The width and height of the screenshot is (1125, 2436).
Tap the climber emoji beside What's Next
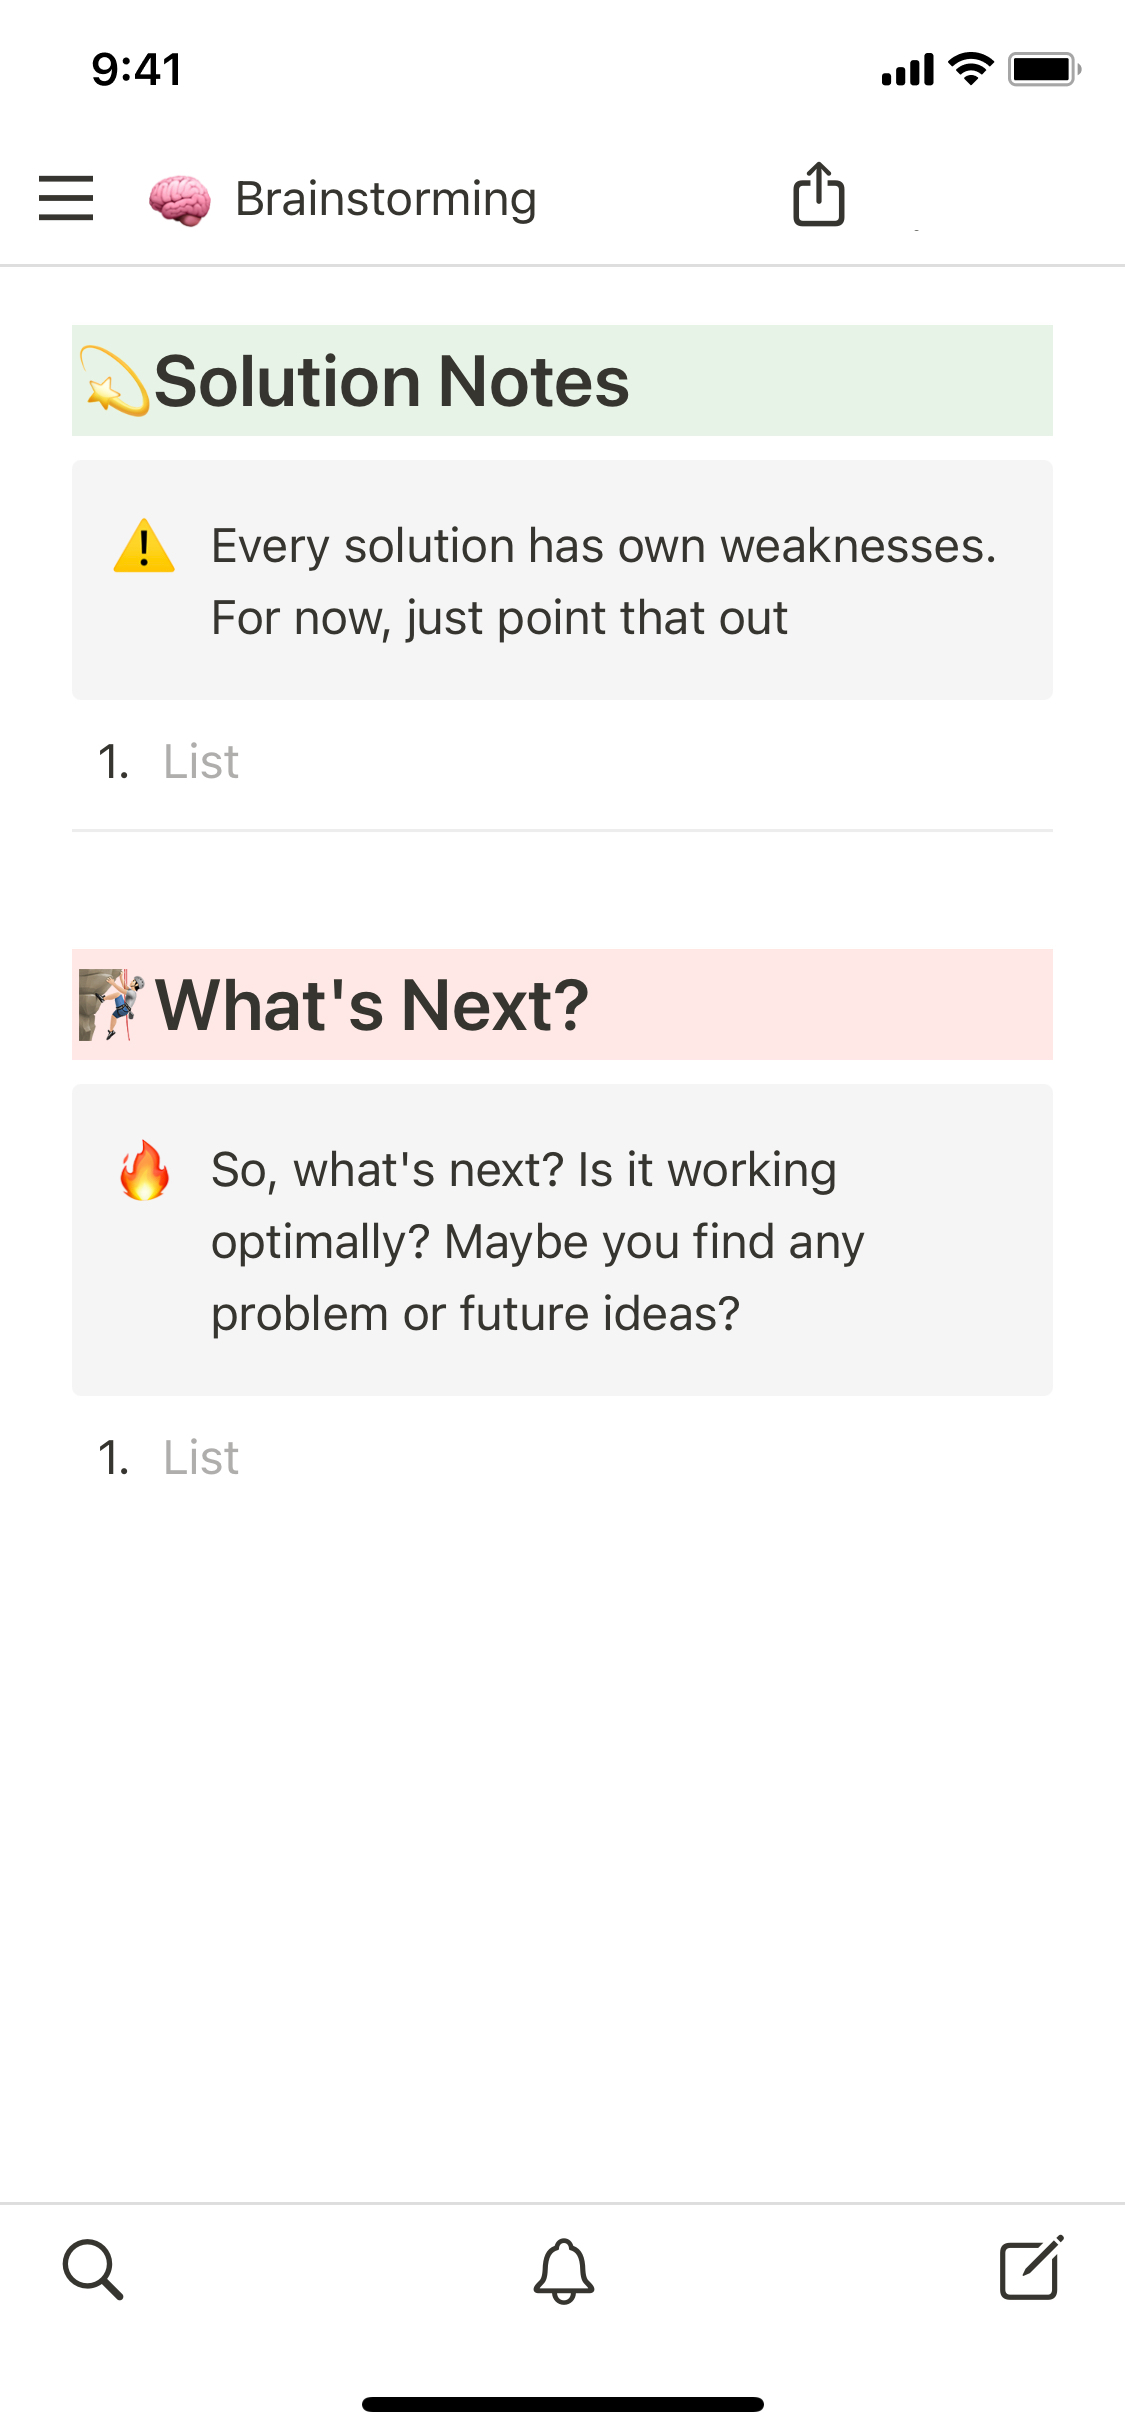(x=111, y=1004)
